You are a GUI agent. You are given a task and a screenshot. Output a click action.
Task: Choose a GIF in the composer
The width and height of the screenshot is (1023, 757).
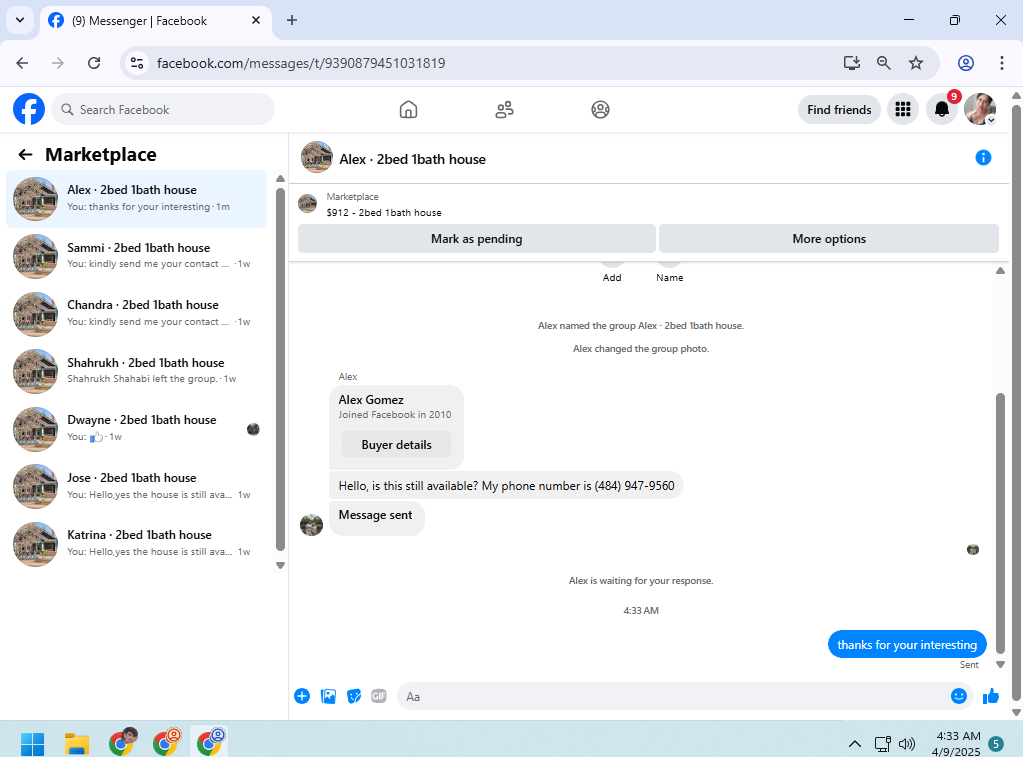[379, 696]
